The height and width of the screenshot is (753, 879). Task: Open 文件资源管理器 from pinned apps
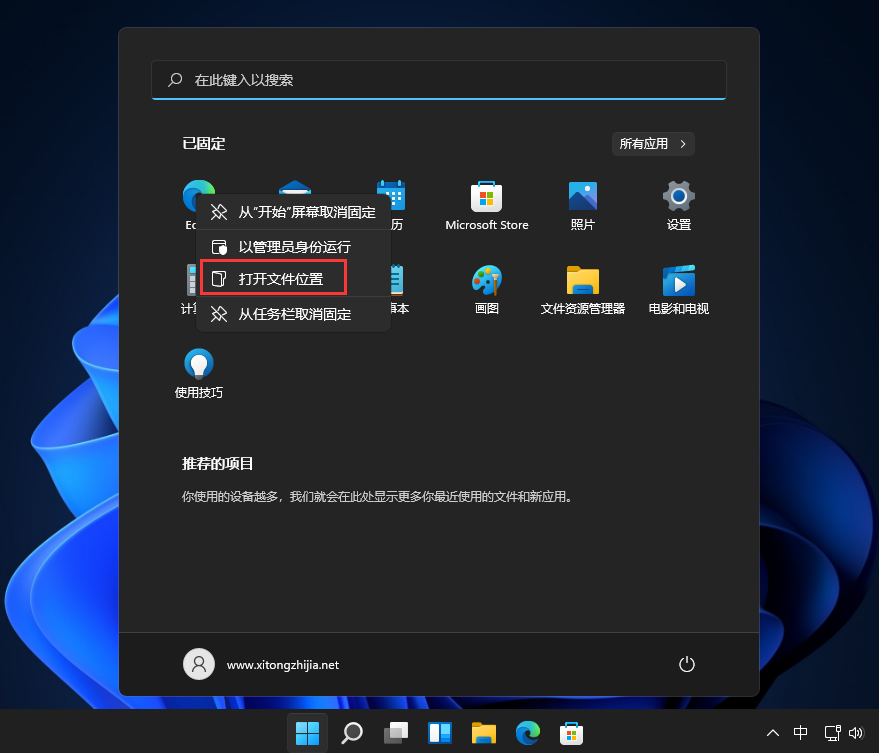tap(583, 281)
